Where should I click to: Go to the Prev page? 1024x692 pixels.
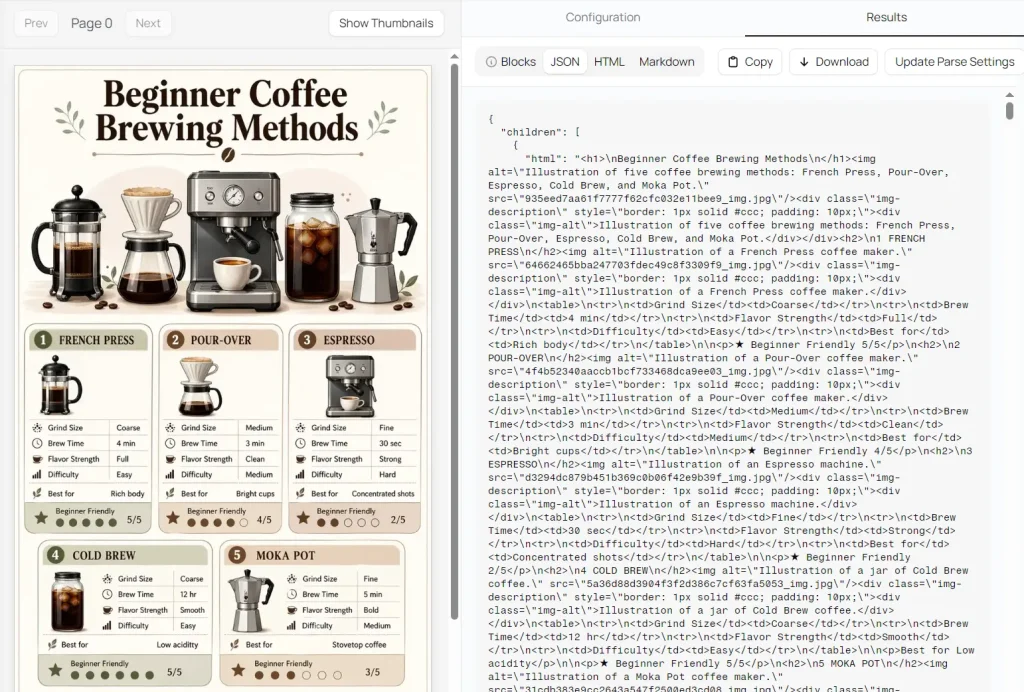(x=36, y=23)
